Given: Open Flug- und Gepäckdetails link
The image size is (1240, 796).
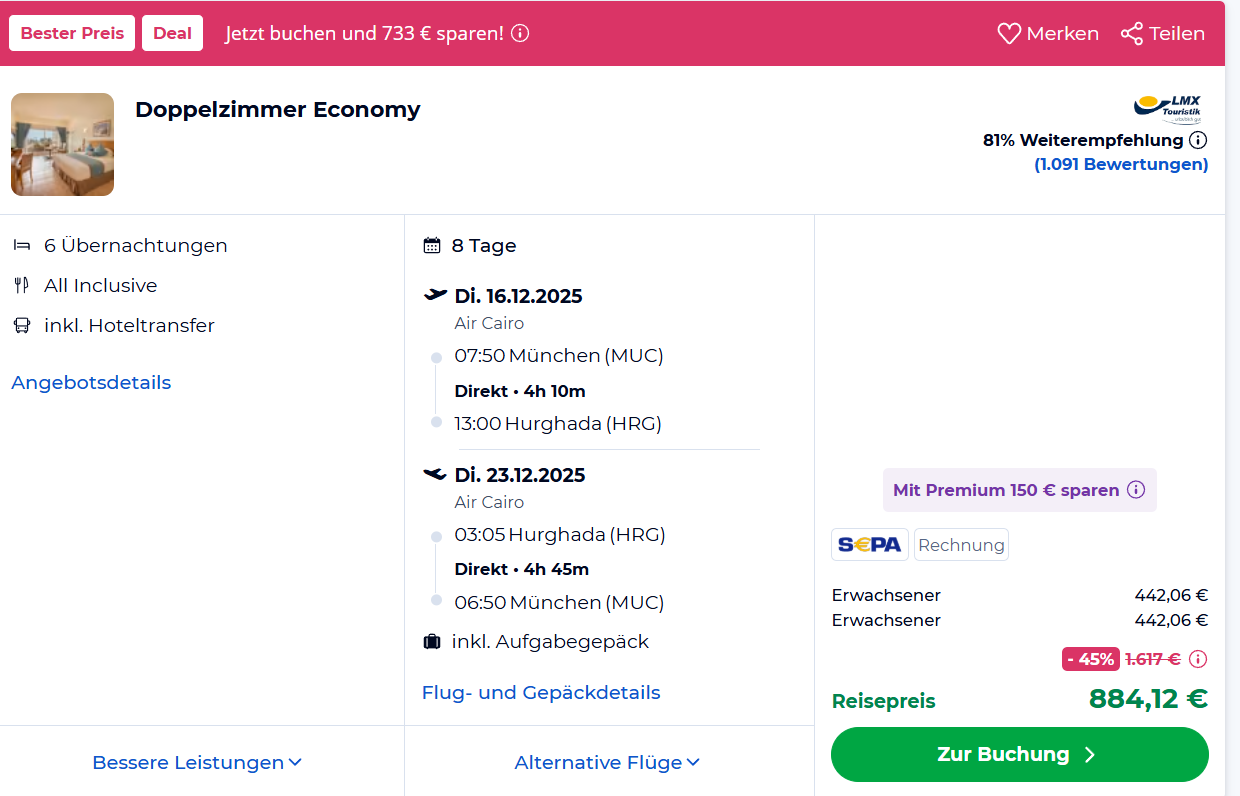Looking at the screenshot, I should [541, 692].
